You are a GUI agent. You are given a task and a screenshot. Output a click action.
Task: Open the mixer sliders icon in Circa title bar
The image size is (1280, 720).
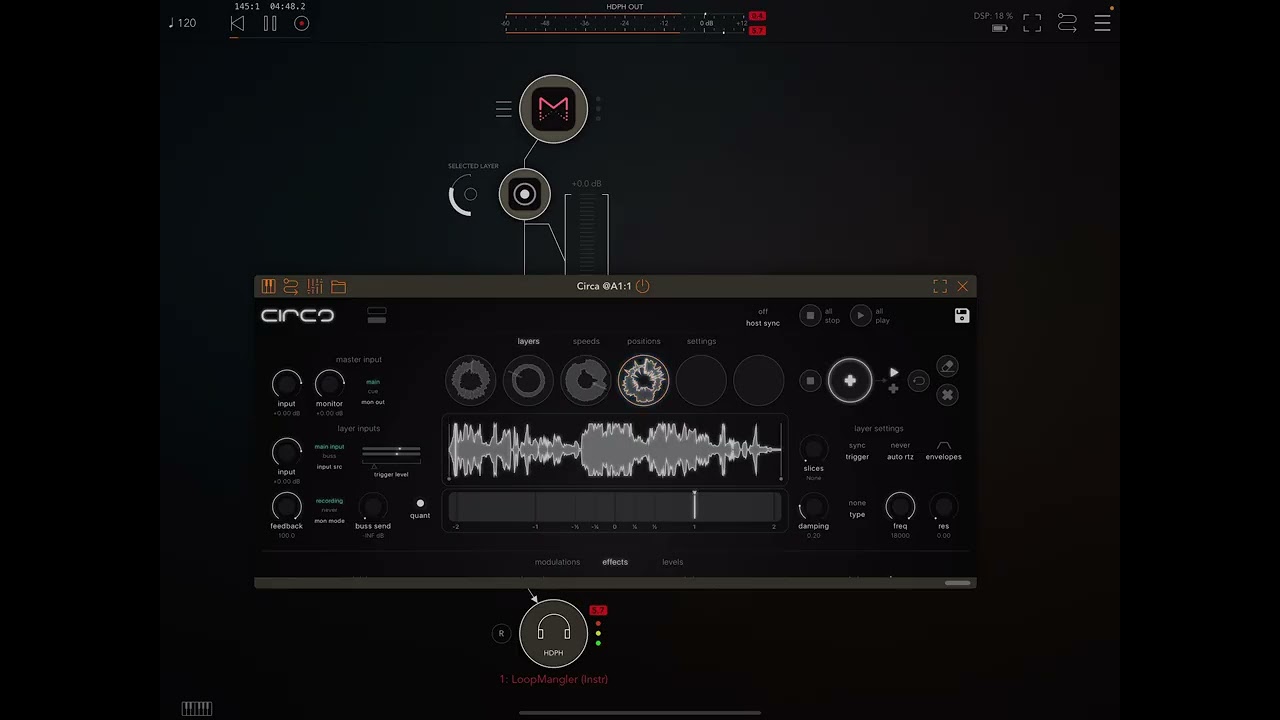(x=315, y=286)
